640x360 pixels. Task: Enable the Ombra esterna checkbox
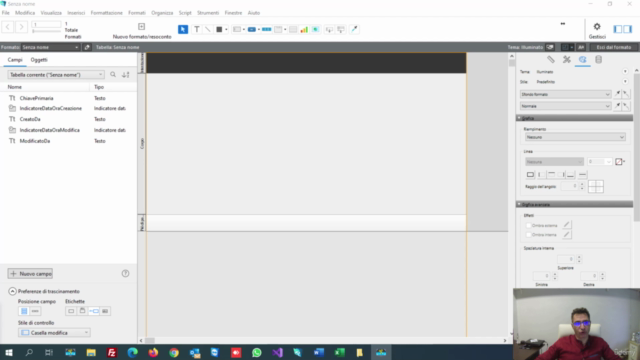click(x=529, y=225)
